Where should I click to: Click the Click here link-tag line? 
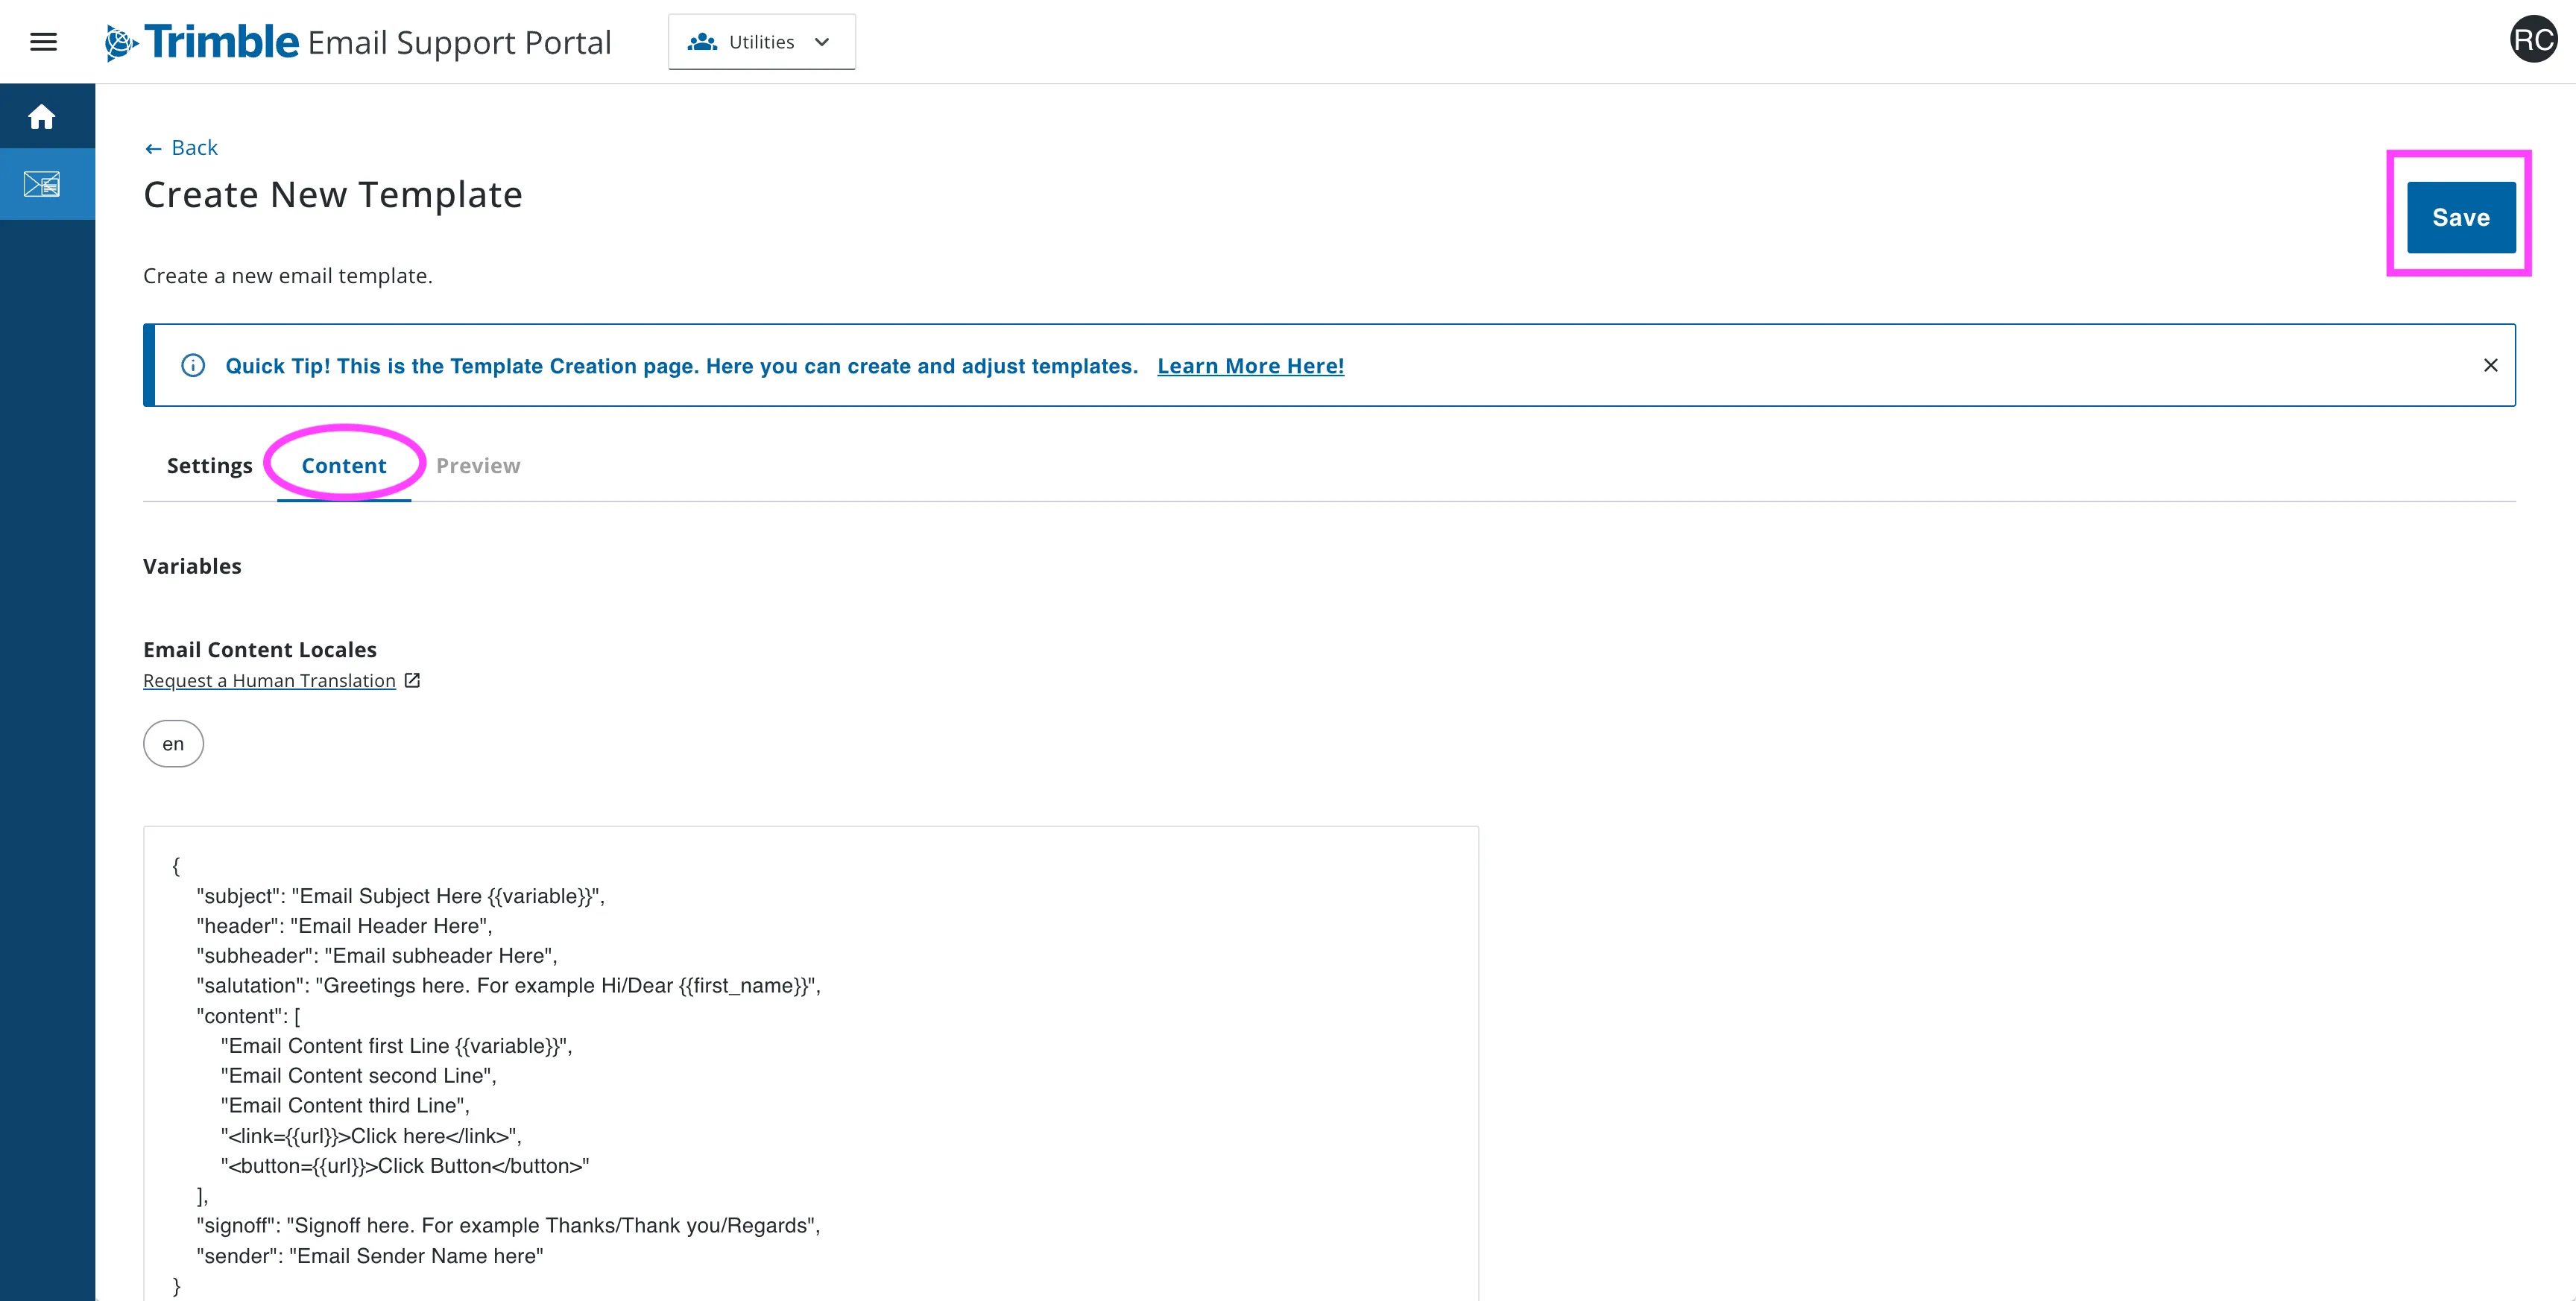[371, 1136]
